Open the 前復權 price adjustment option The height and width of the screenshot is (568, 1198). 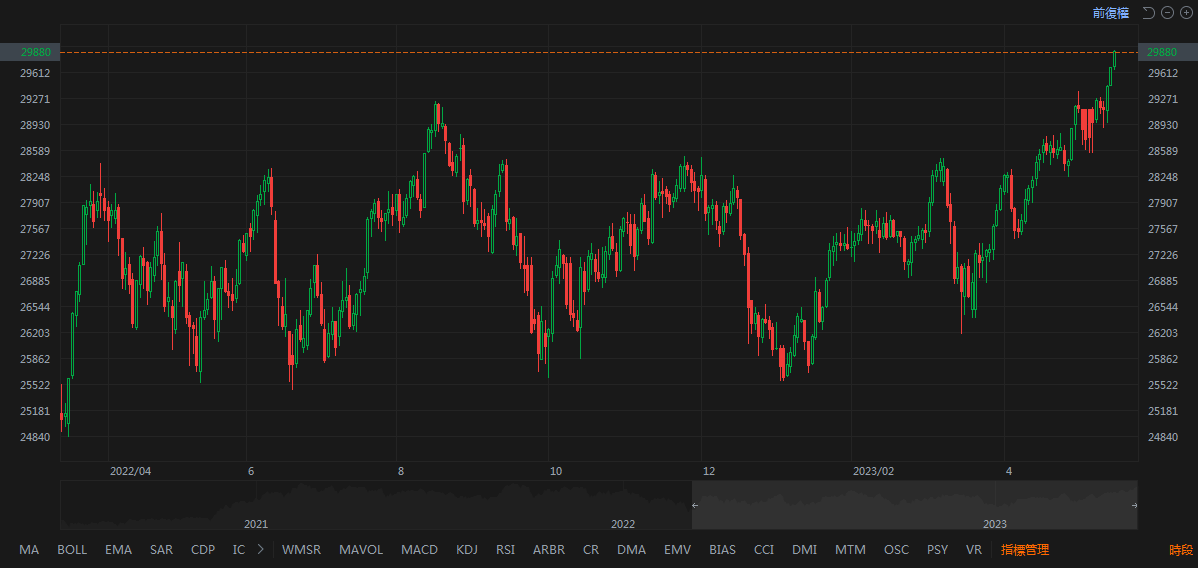coord(1111,12)
